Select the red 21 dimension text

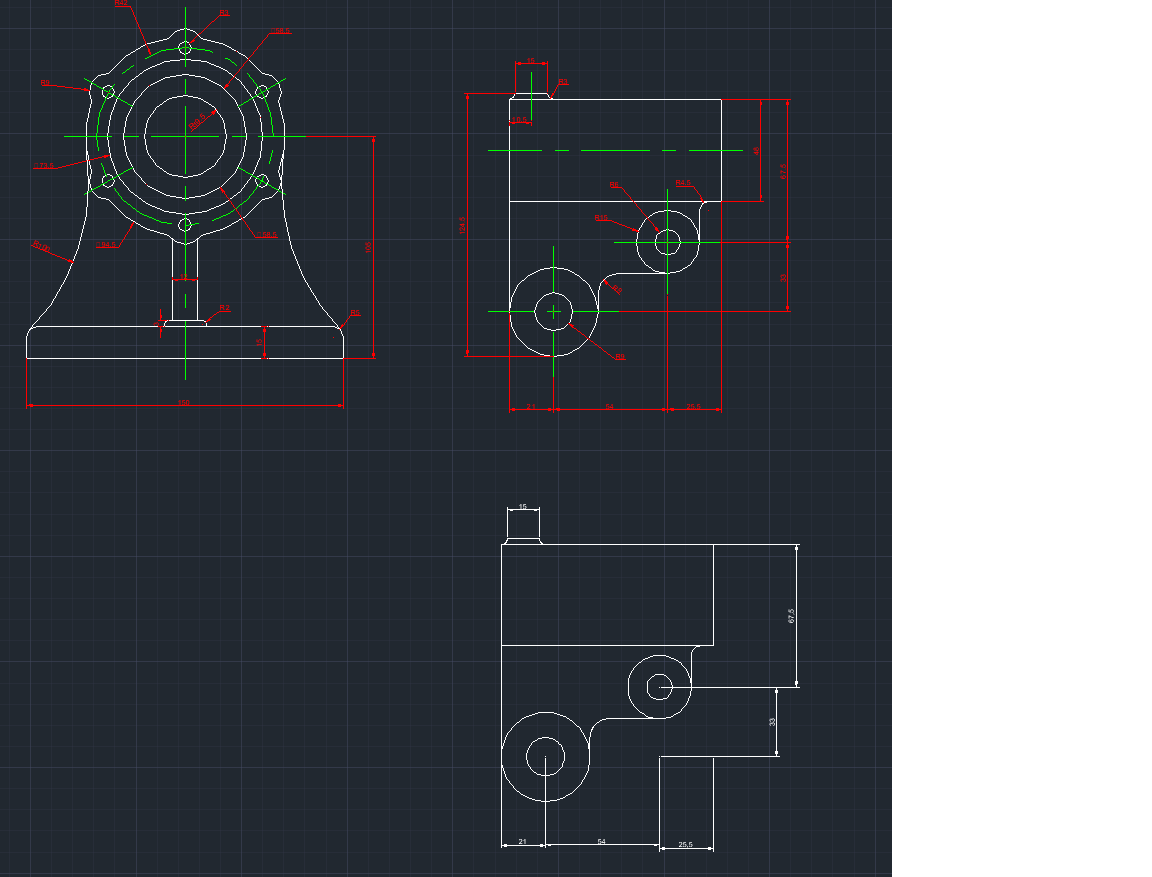(530, 406)
